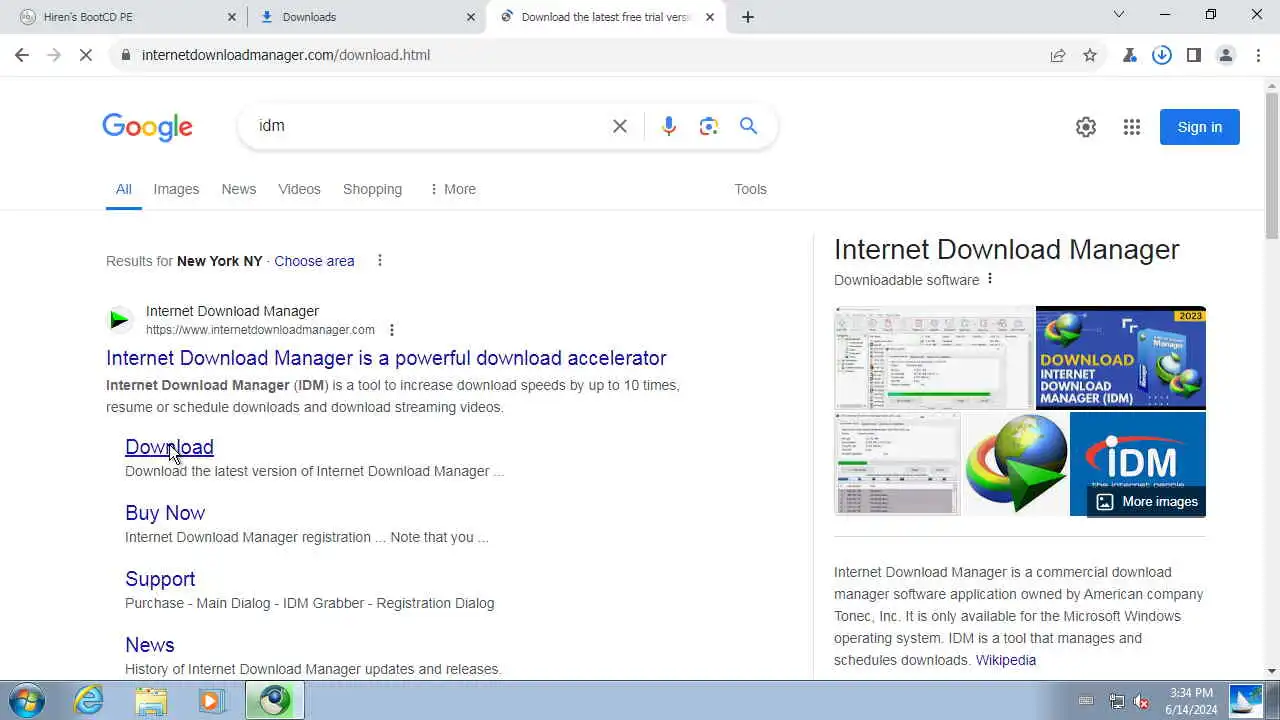The image size is (1280, 720).
Task: Open the downloads toolbar icon
Action: [x=1162, y=55]
